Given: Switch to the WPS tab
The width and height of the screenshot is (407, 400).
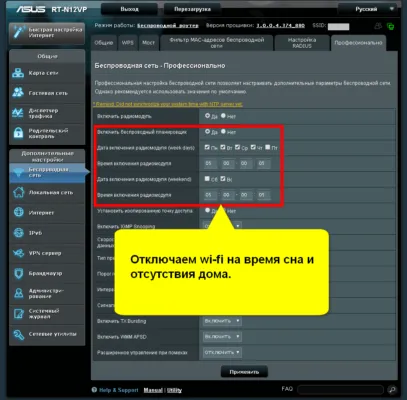Looking at the screenshot, I should click(128, 43).
